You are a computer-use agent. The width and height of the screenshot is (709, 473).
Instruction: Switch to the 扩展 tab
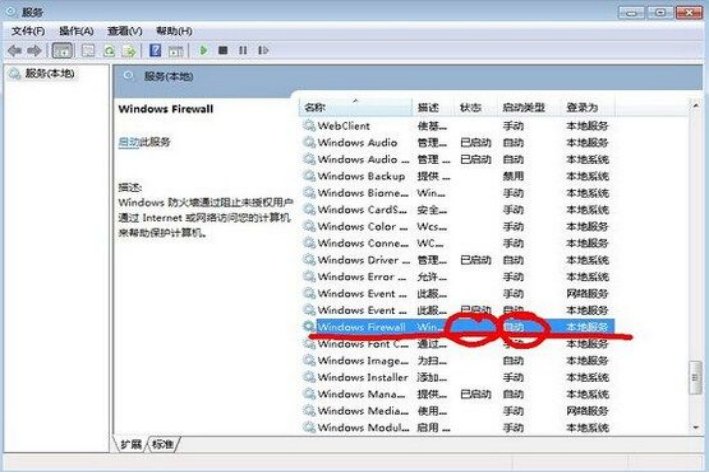point(131,444)
